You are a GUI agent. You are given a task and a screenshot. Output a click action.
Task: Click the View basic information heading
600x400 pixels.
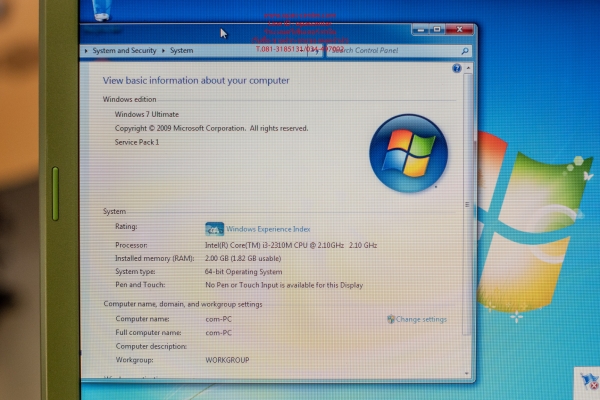click(x=196, y=80)
